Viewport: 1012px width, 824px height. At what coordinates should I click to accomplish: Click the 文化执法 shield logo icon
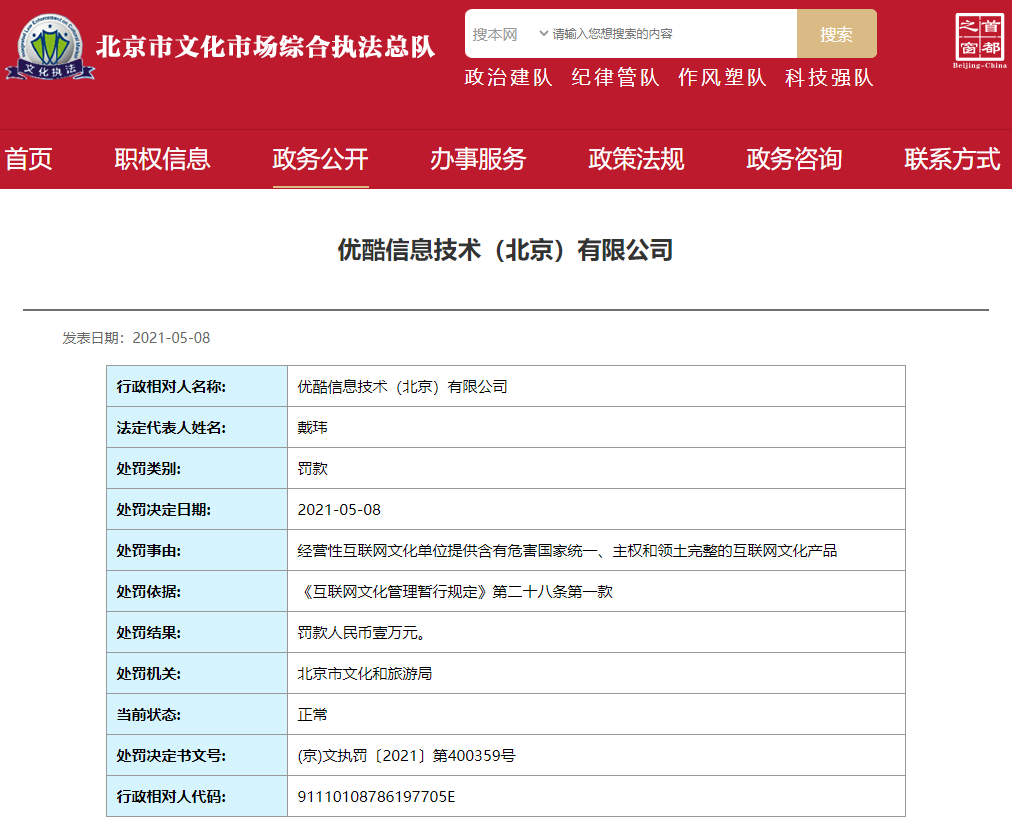click(x=50, y=45)
